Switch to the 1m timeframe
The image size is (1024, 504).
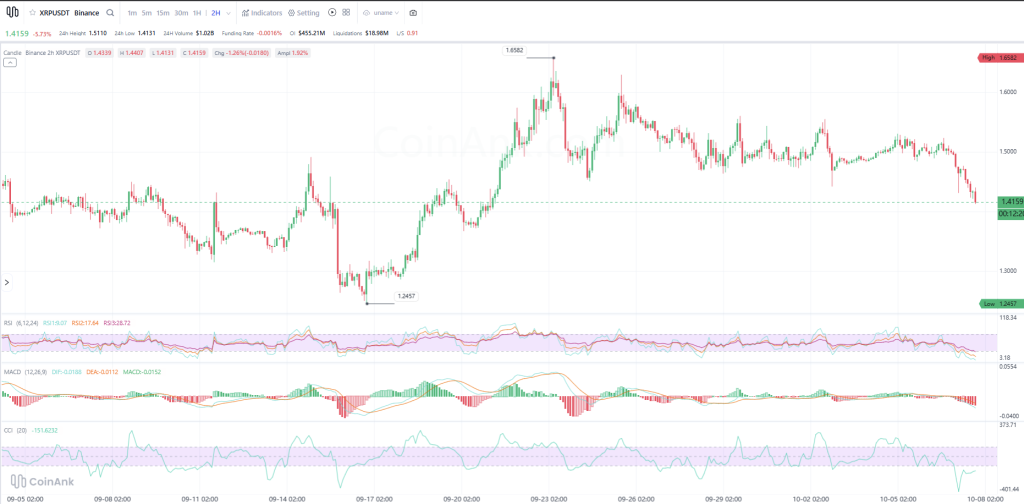(x=133, y=12)
